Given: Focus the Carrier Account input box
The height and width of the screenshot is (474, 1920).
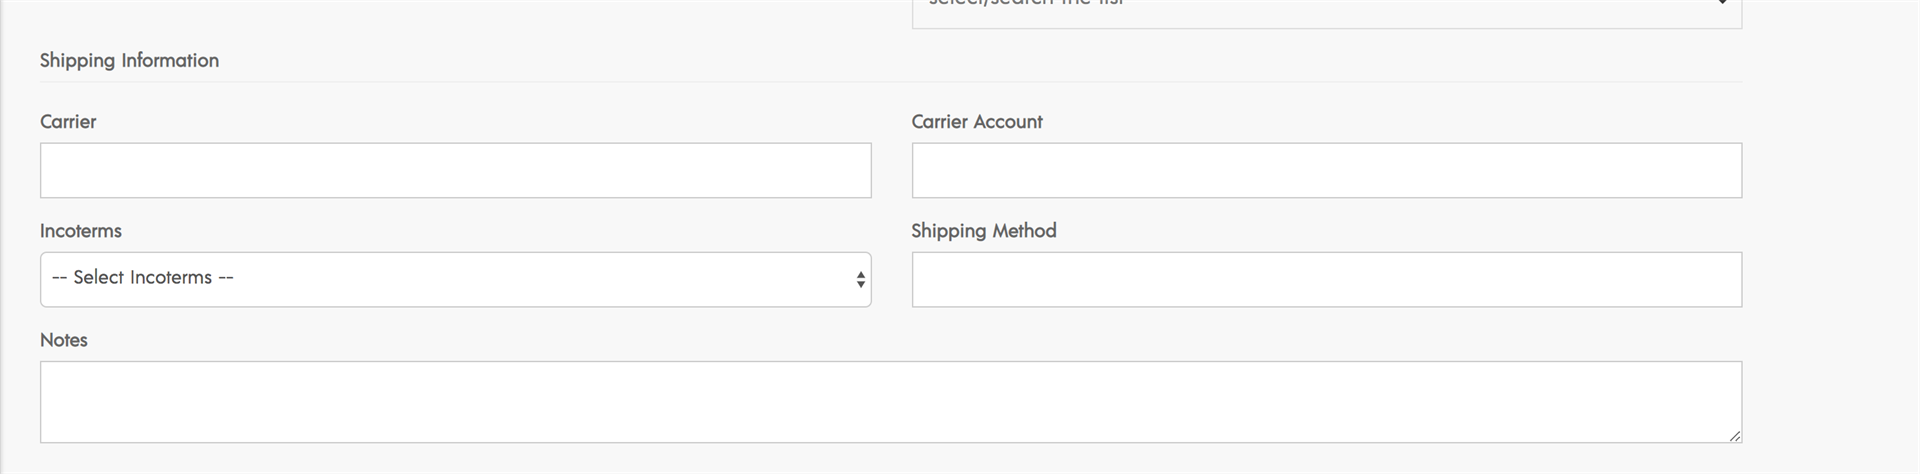Looking at the screenshot, I should point(1326,170).
